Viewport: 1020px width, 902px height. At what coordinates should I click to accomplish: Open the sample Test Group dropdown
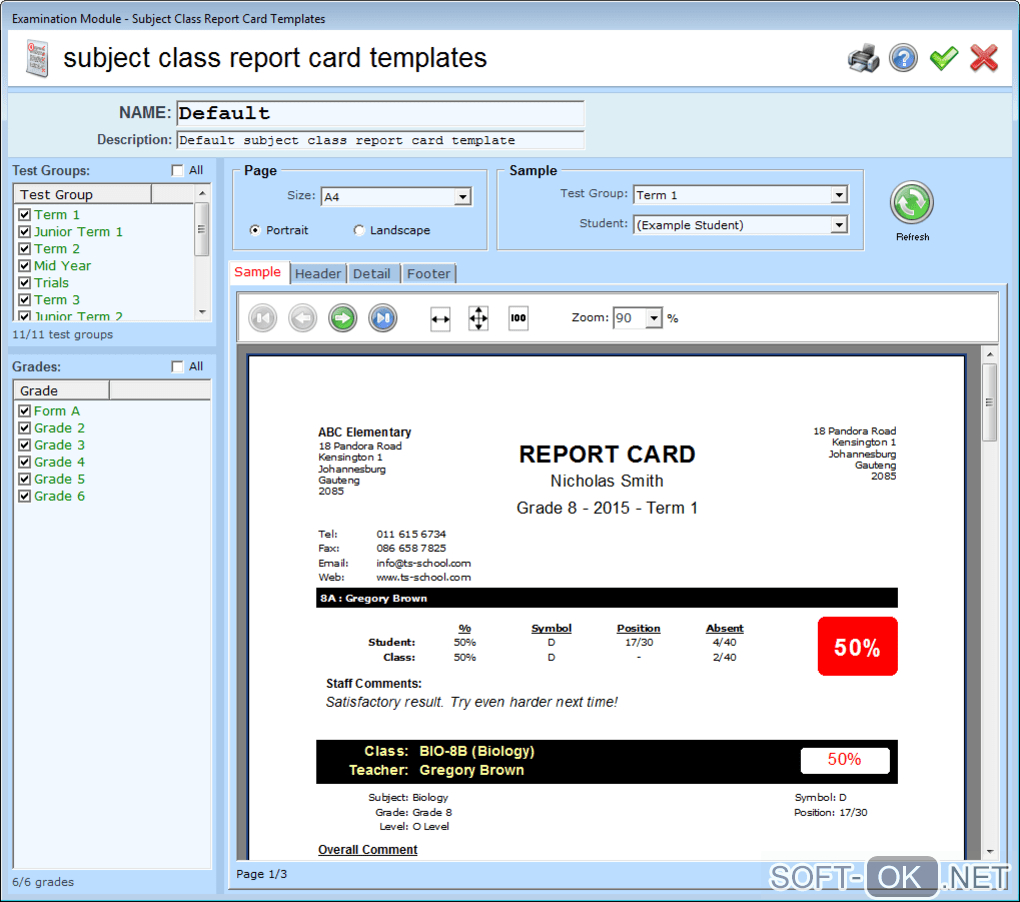[839, 194]
